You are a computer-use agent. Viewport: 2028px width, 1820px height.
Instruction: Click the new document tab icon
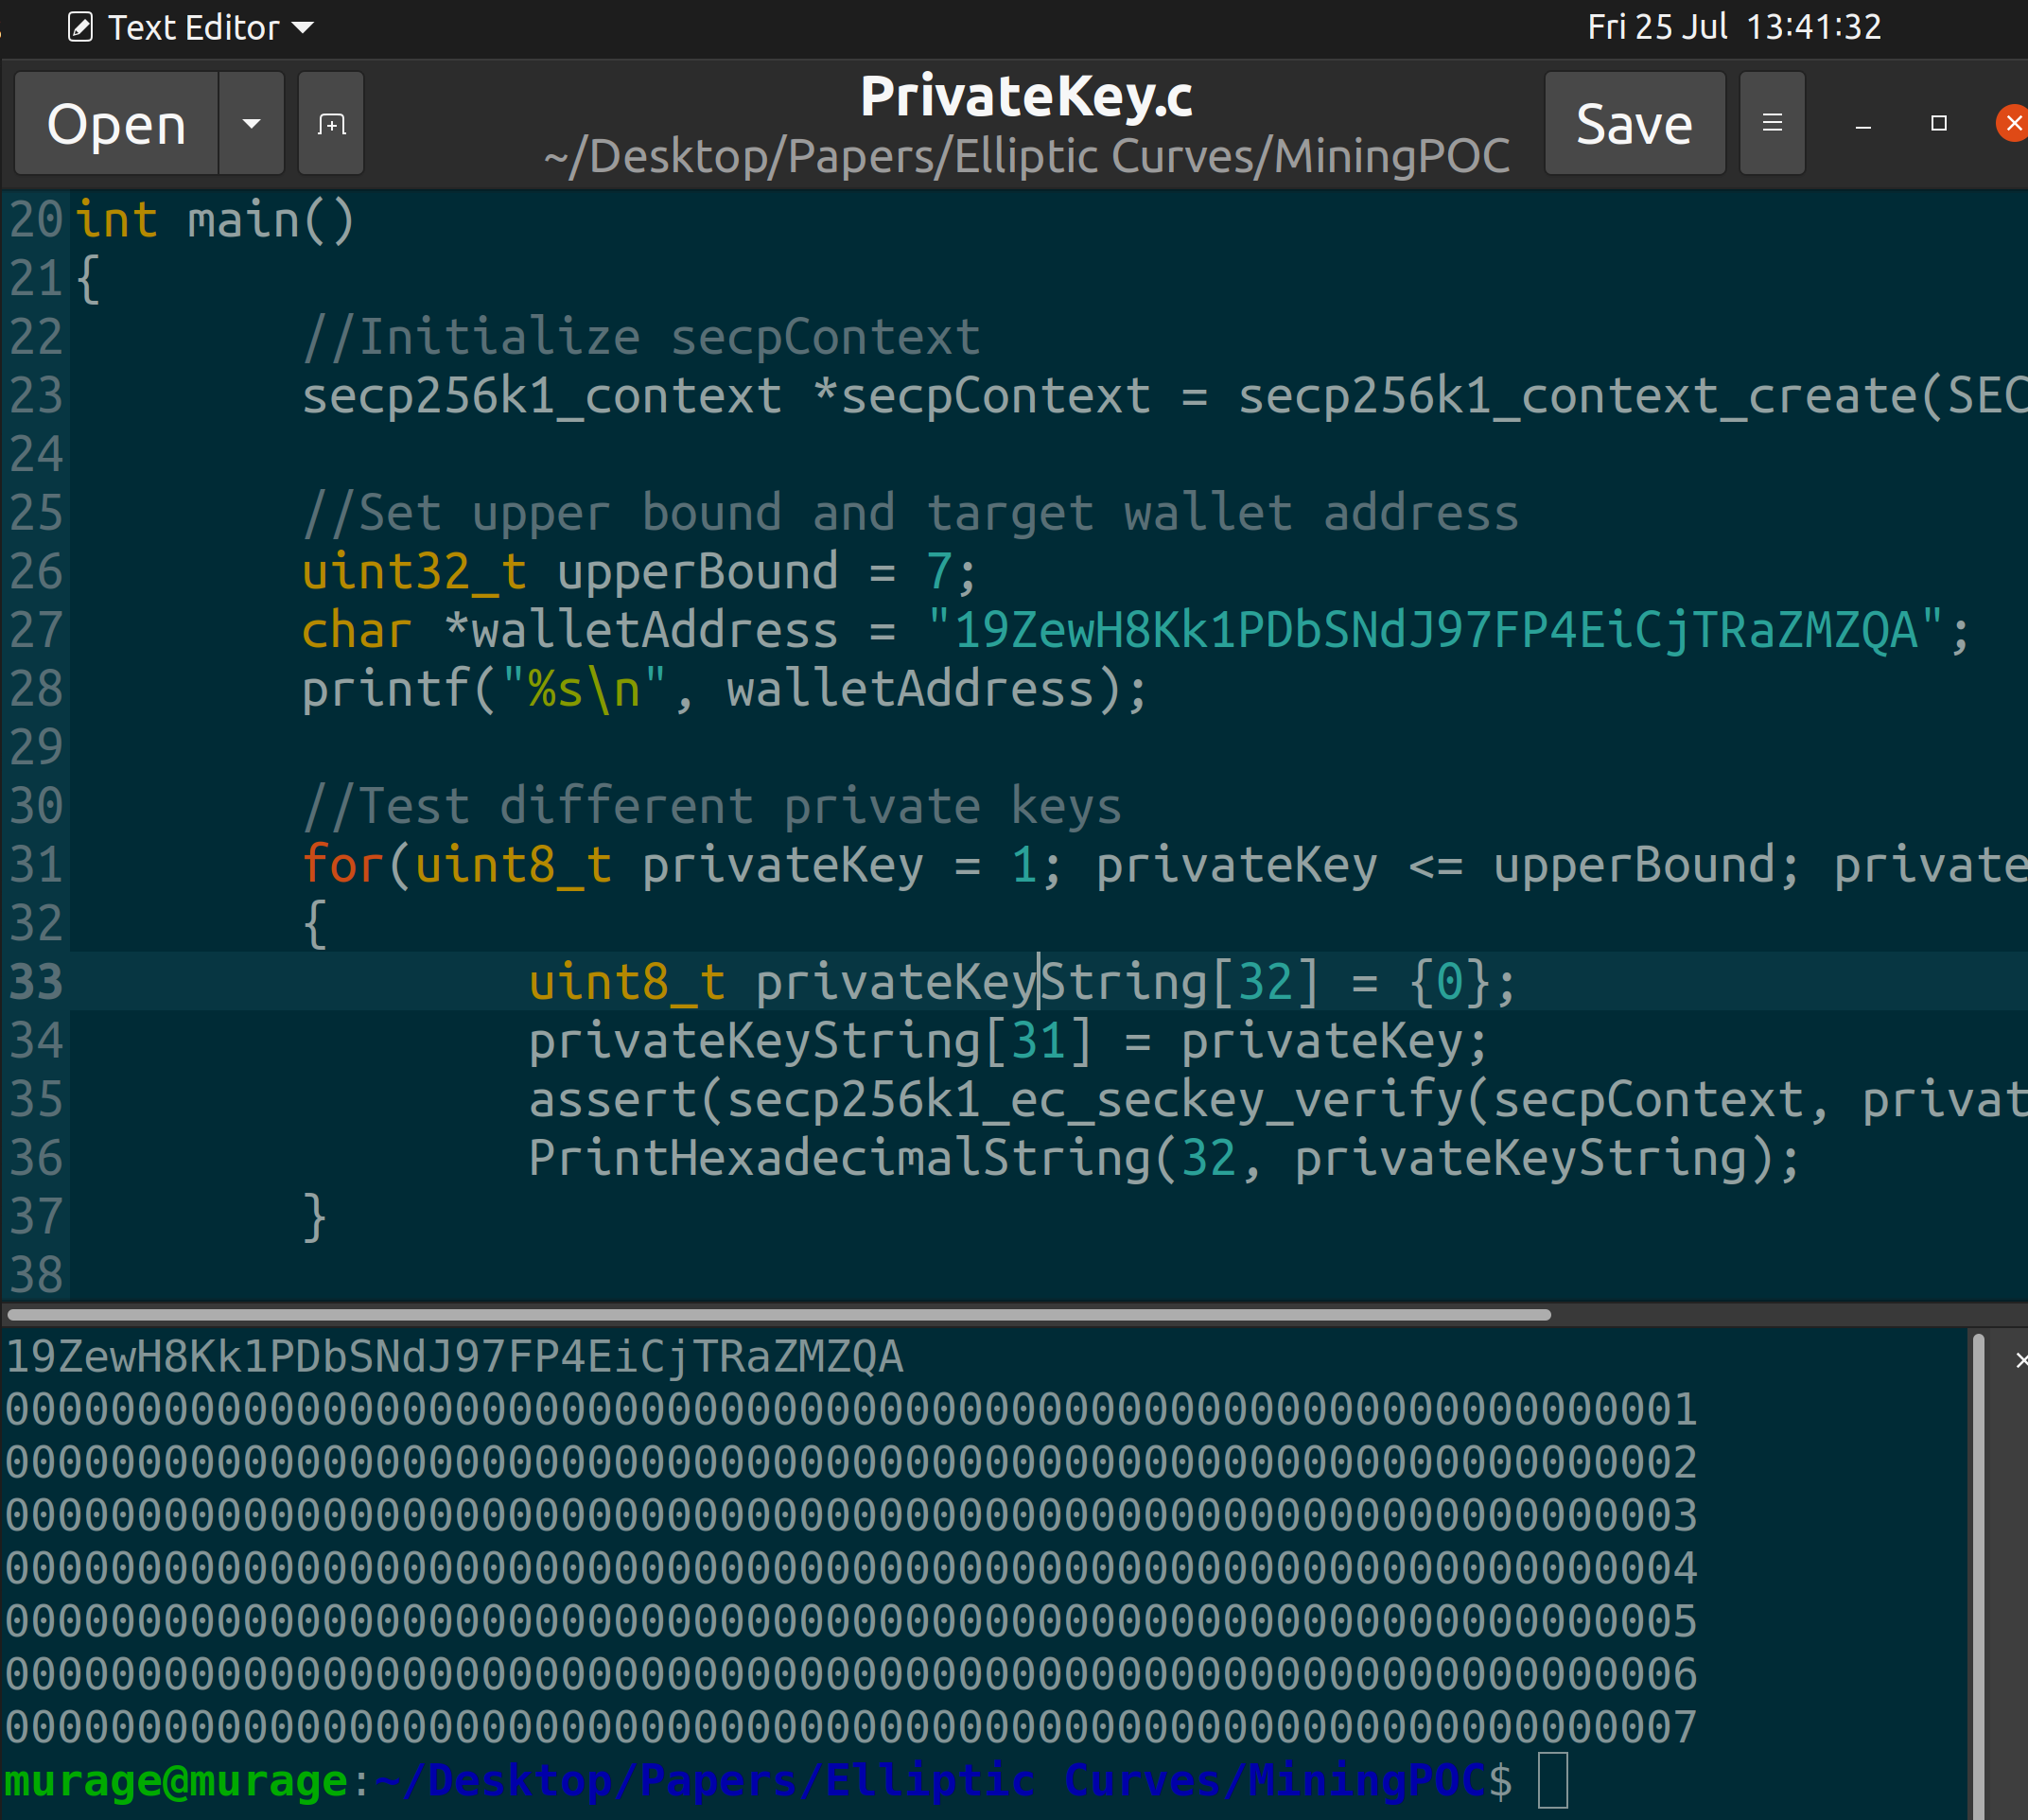point(331,124)
